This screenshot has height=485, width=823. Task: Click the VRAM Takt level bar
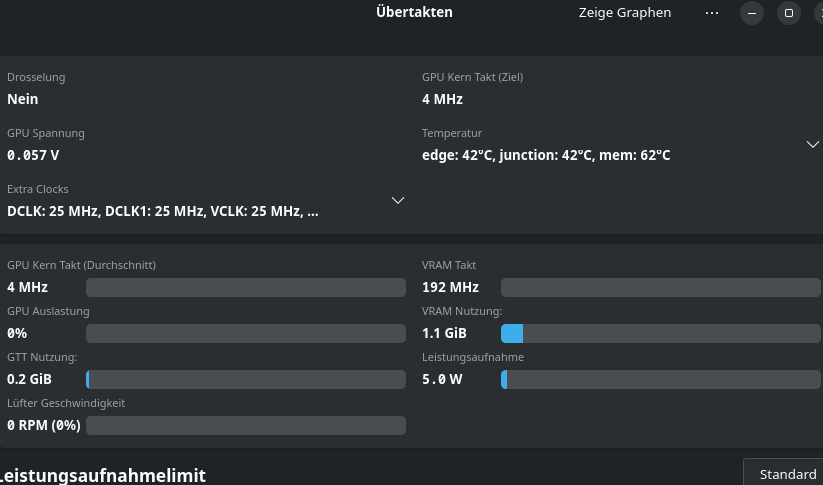(660, 288)
